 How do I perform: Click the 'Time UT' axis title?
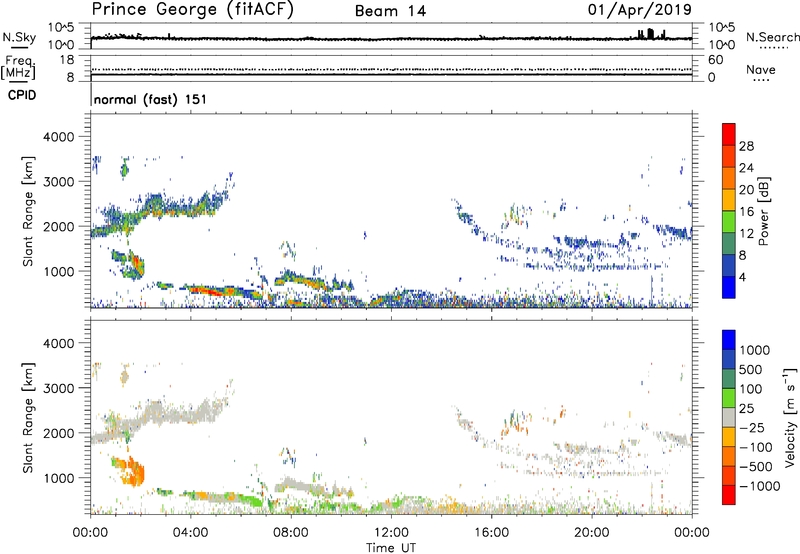(x=391, y=548)
